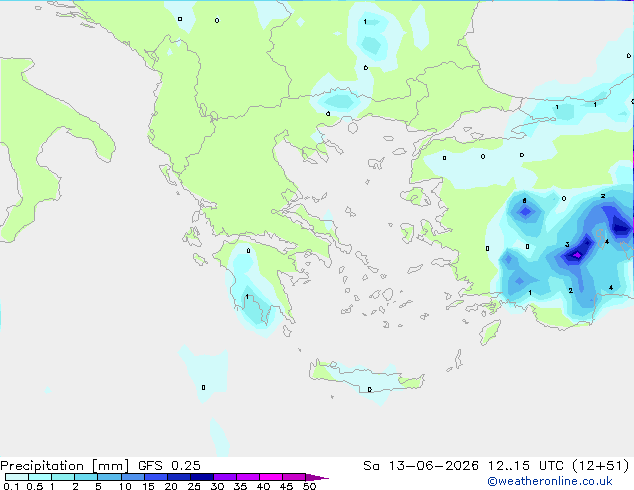Click the legend value label '0.1'
This screenshot has width=634, height=490.
(11, 486)
